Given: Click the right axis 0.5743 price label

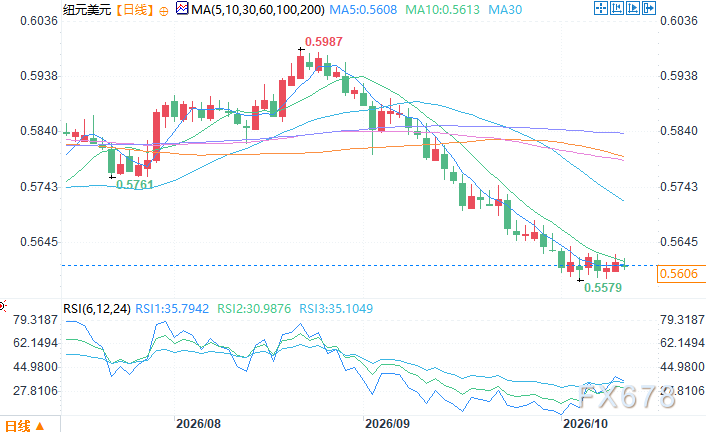Looking at the screenshot, I should coord(679,186).
